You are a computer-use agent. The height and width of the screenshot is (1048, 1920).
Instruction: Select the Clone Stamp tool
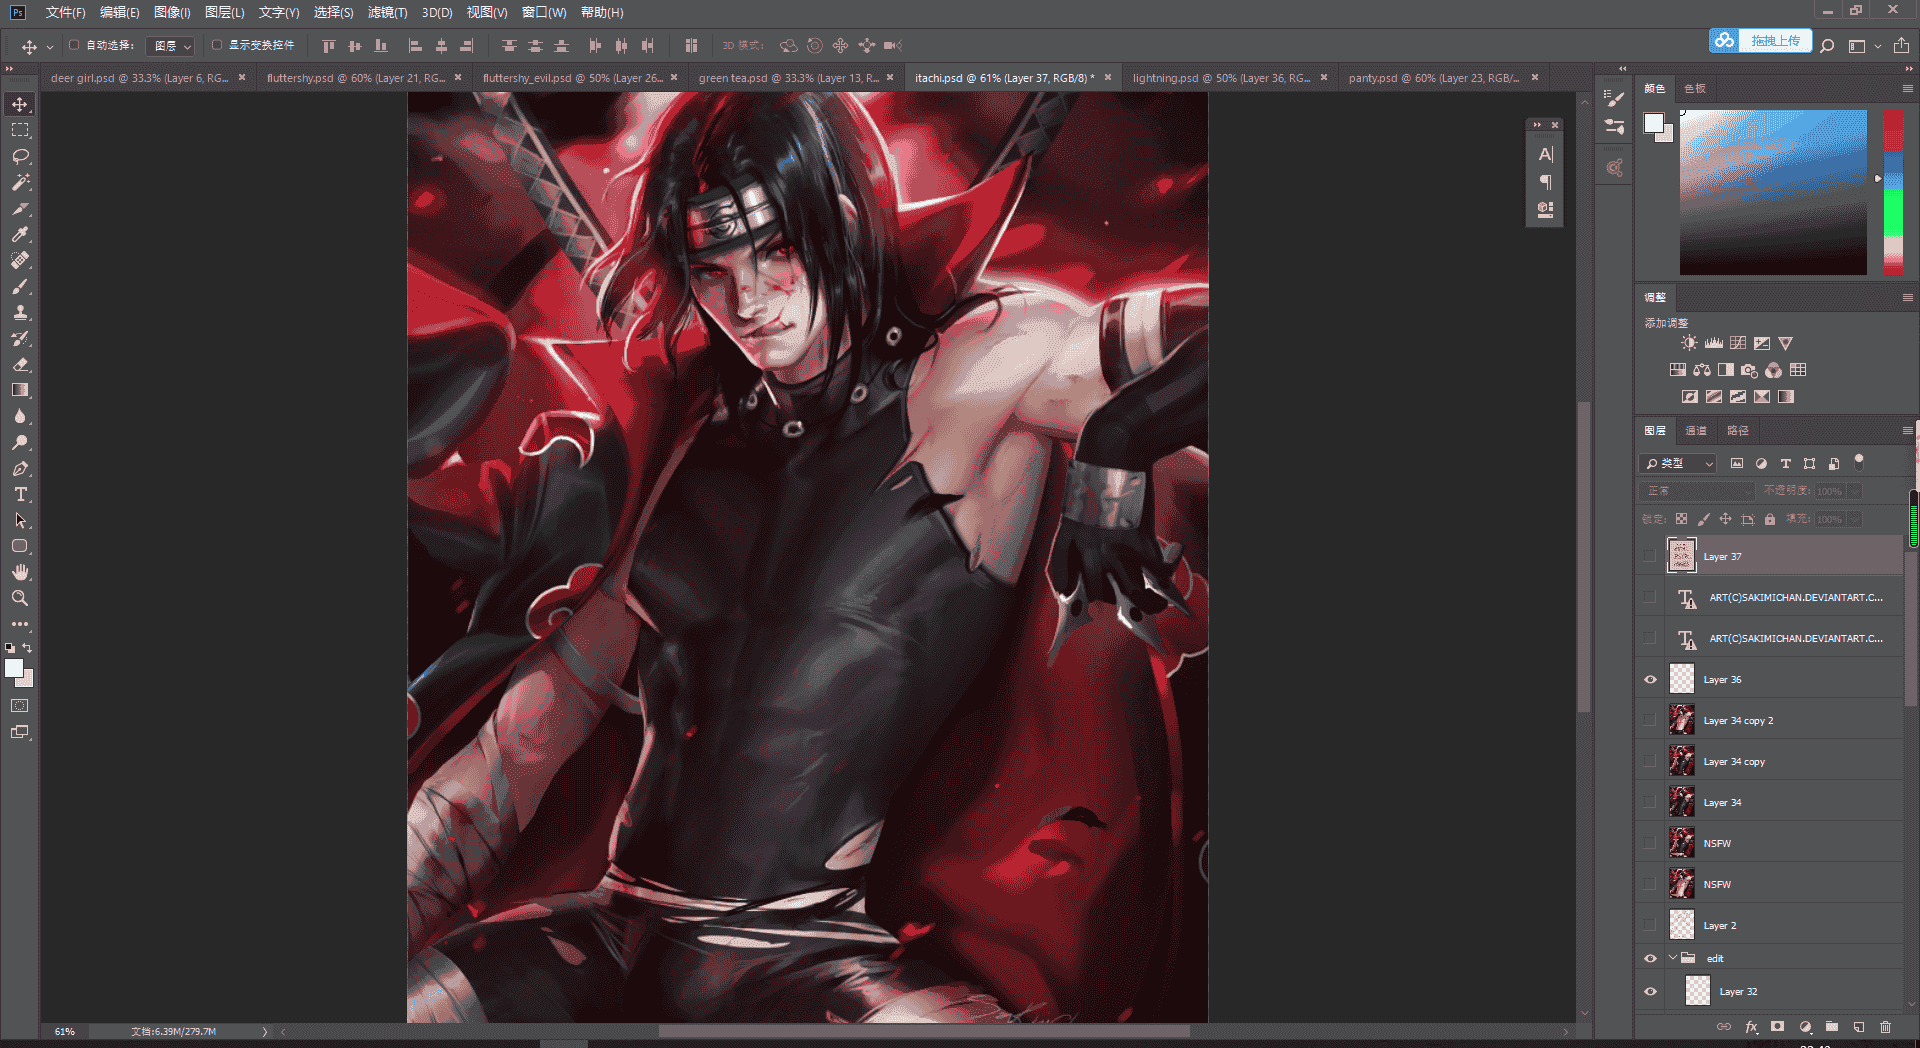click(x=20, y=312)
